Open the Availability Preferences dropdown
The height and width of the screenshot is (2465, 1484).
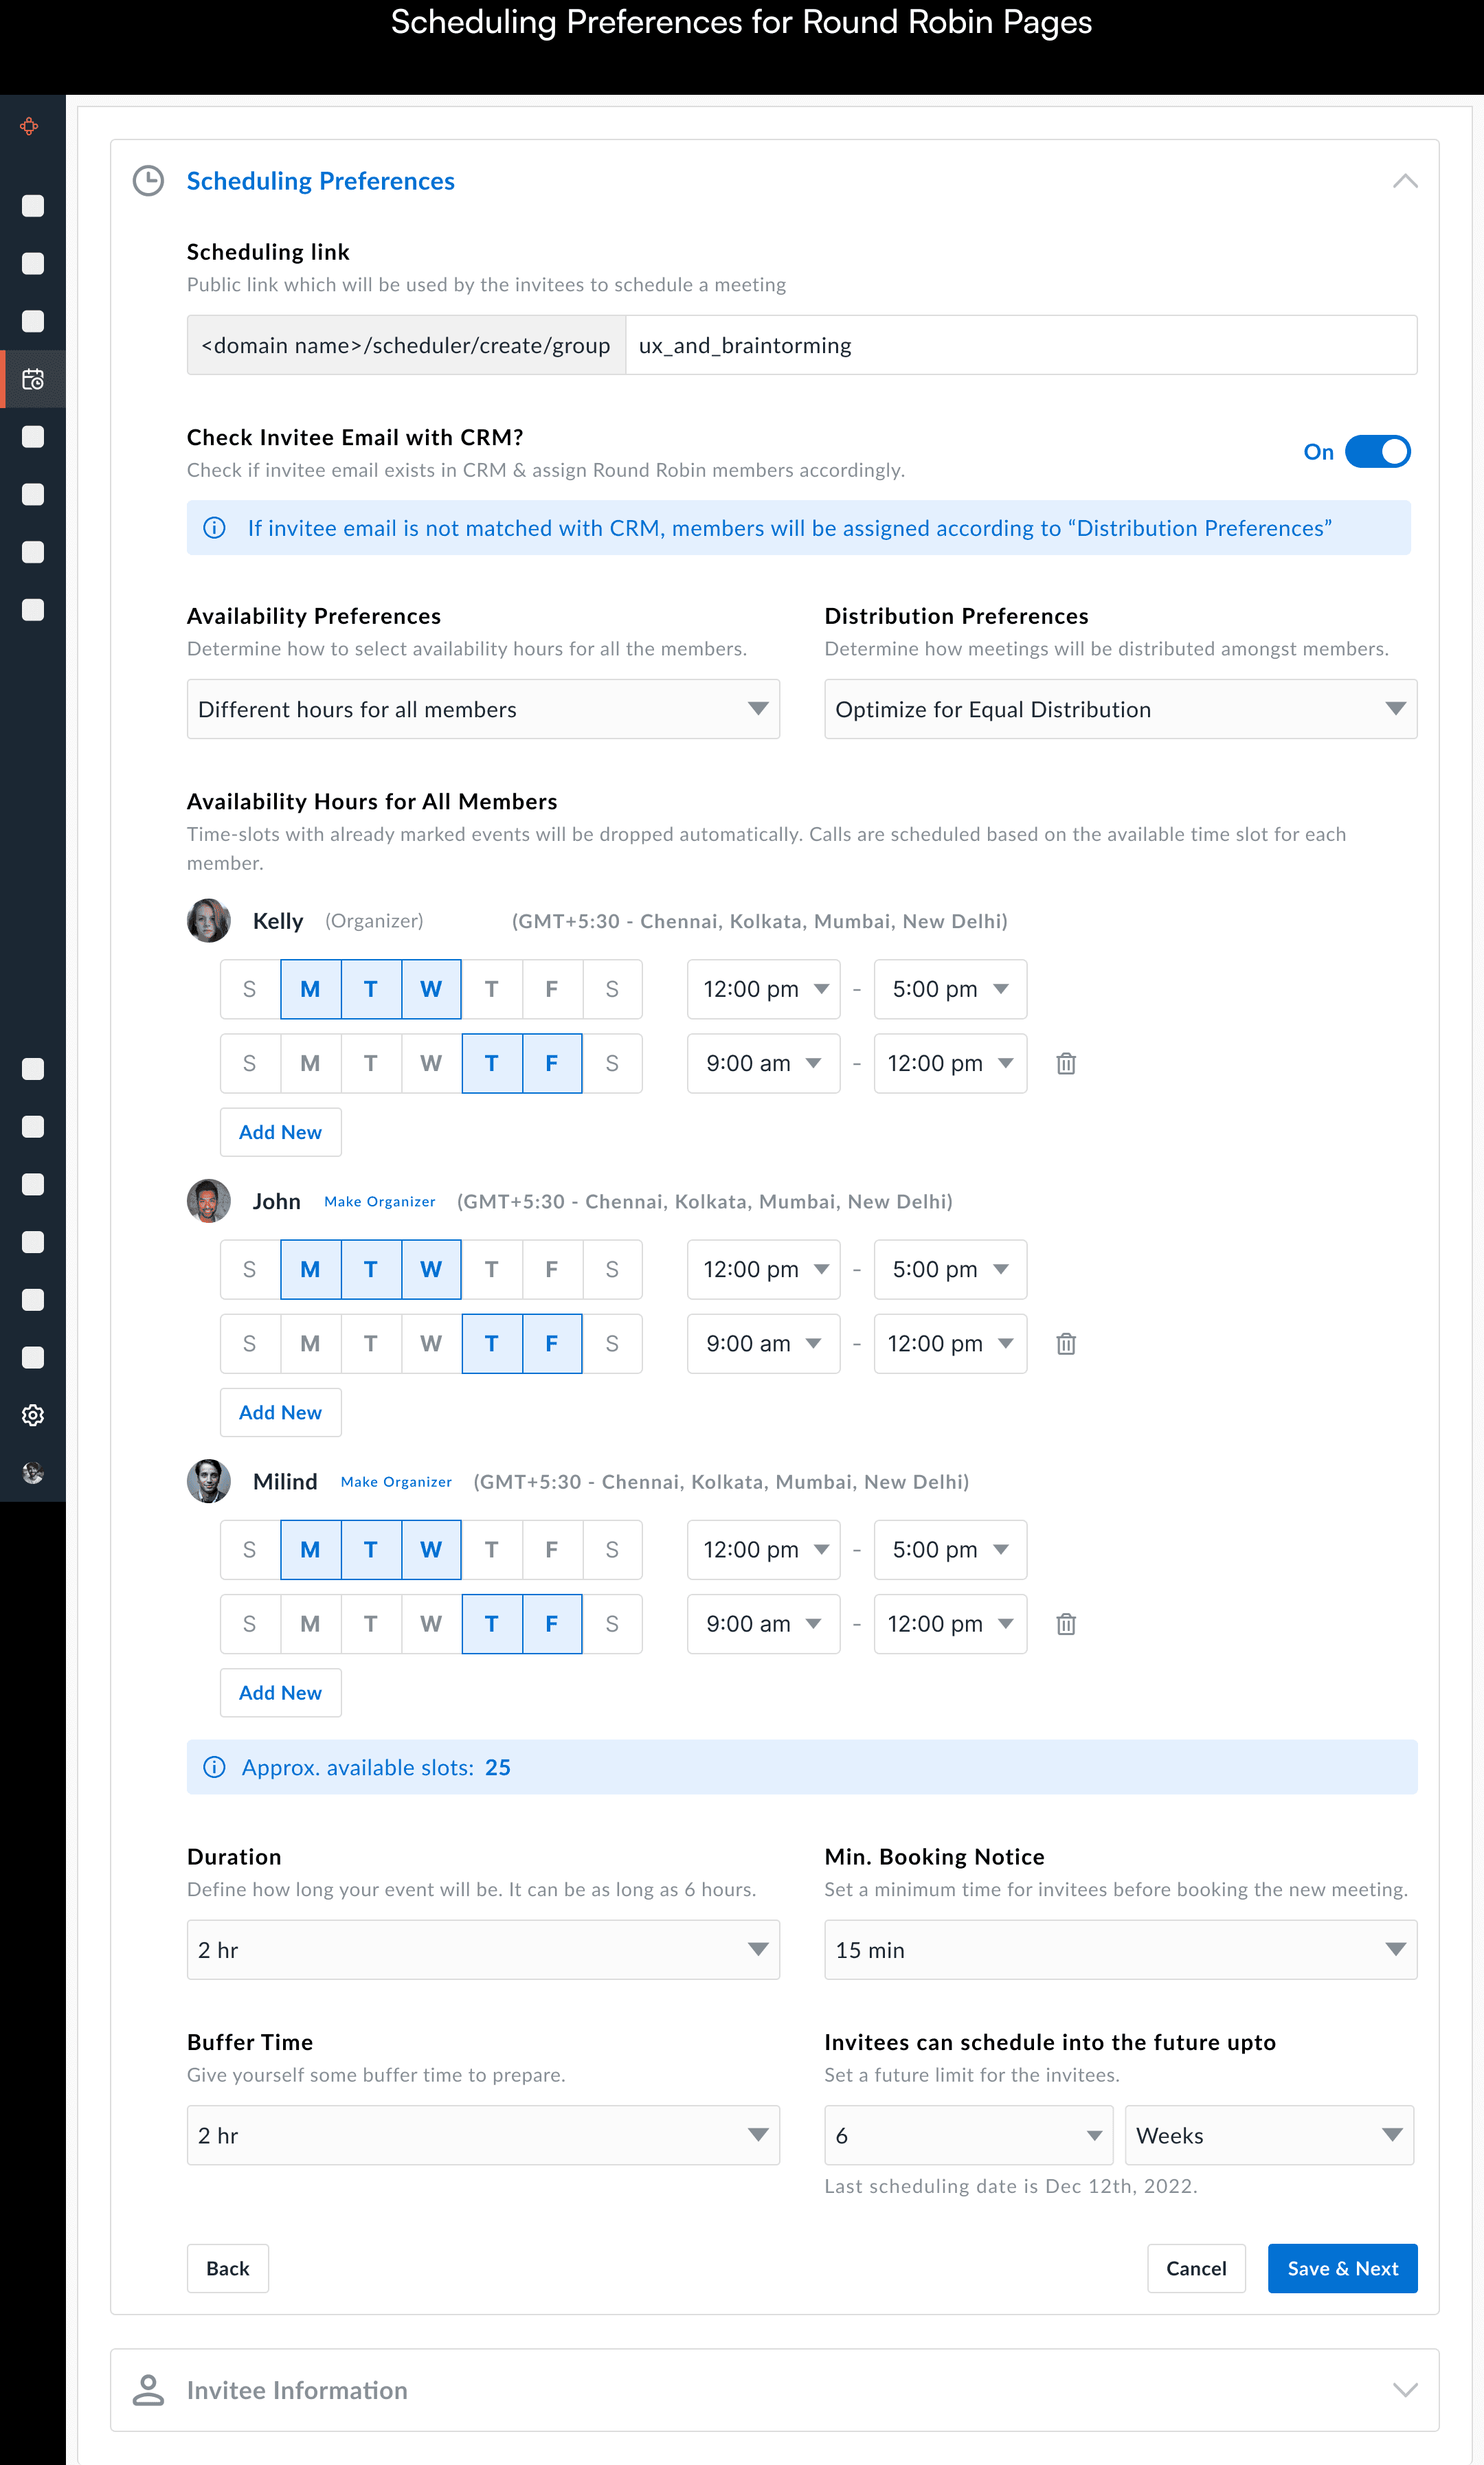click(483, 709)
